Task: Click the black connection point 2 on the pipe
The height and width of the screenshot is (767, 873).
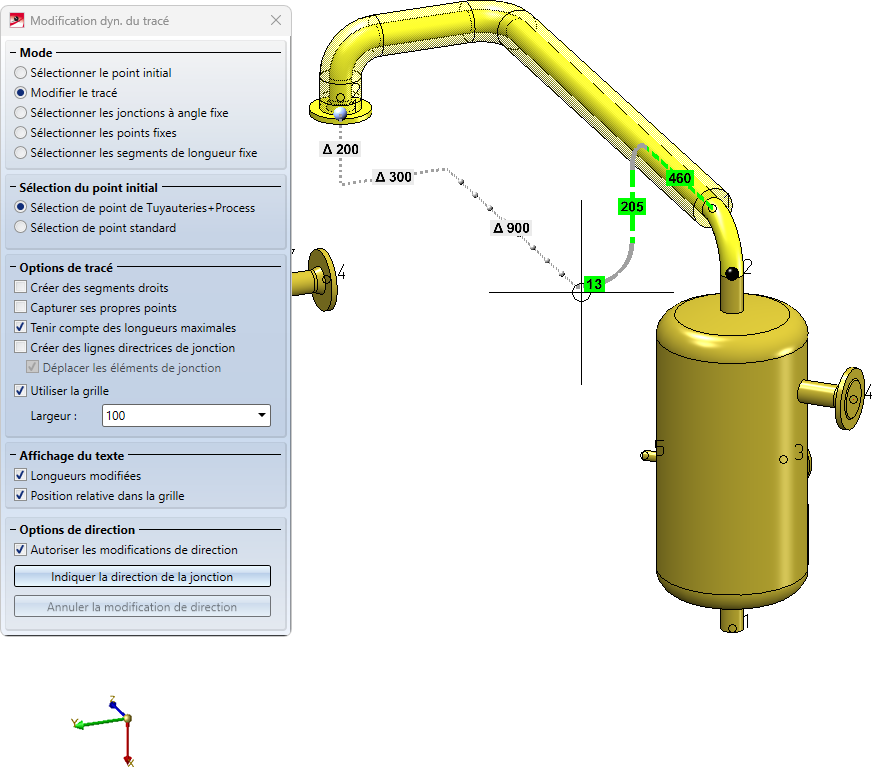Action: click(x=732, y=273)
